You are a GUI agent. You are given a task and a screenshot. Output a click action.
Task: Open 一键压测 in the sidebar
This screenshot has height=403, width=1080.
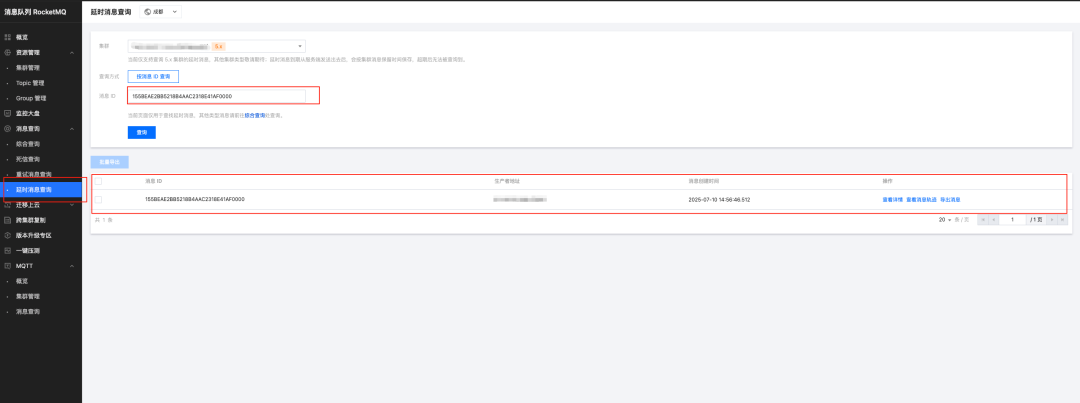(28, 251)
